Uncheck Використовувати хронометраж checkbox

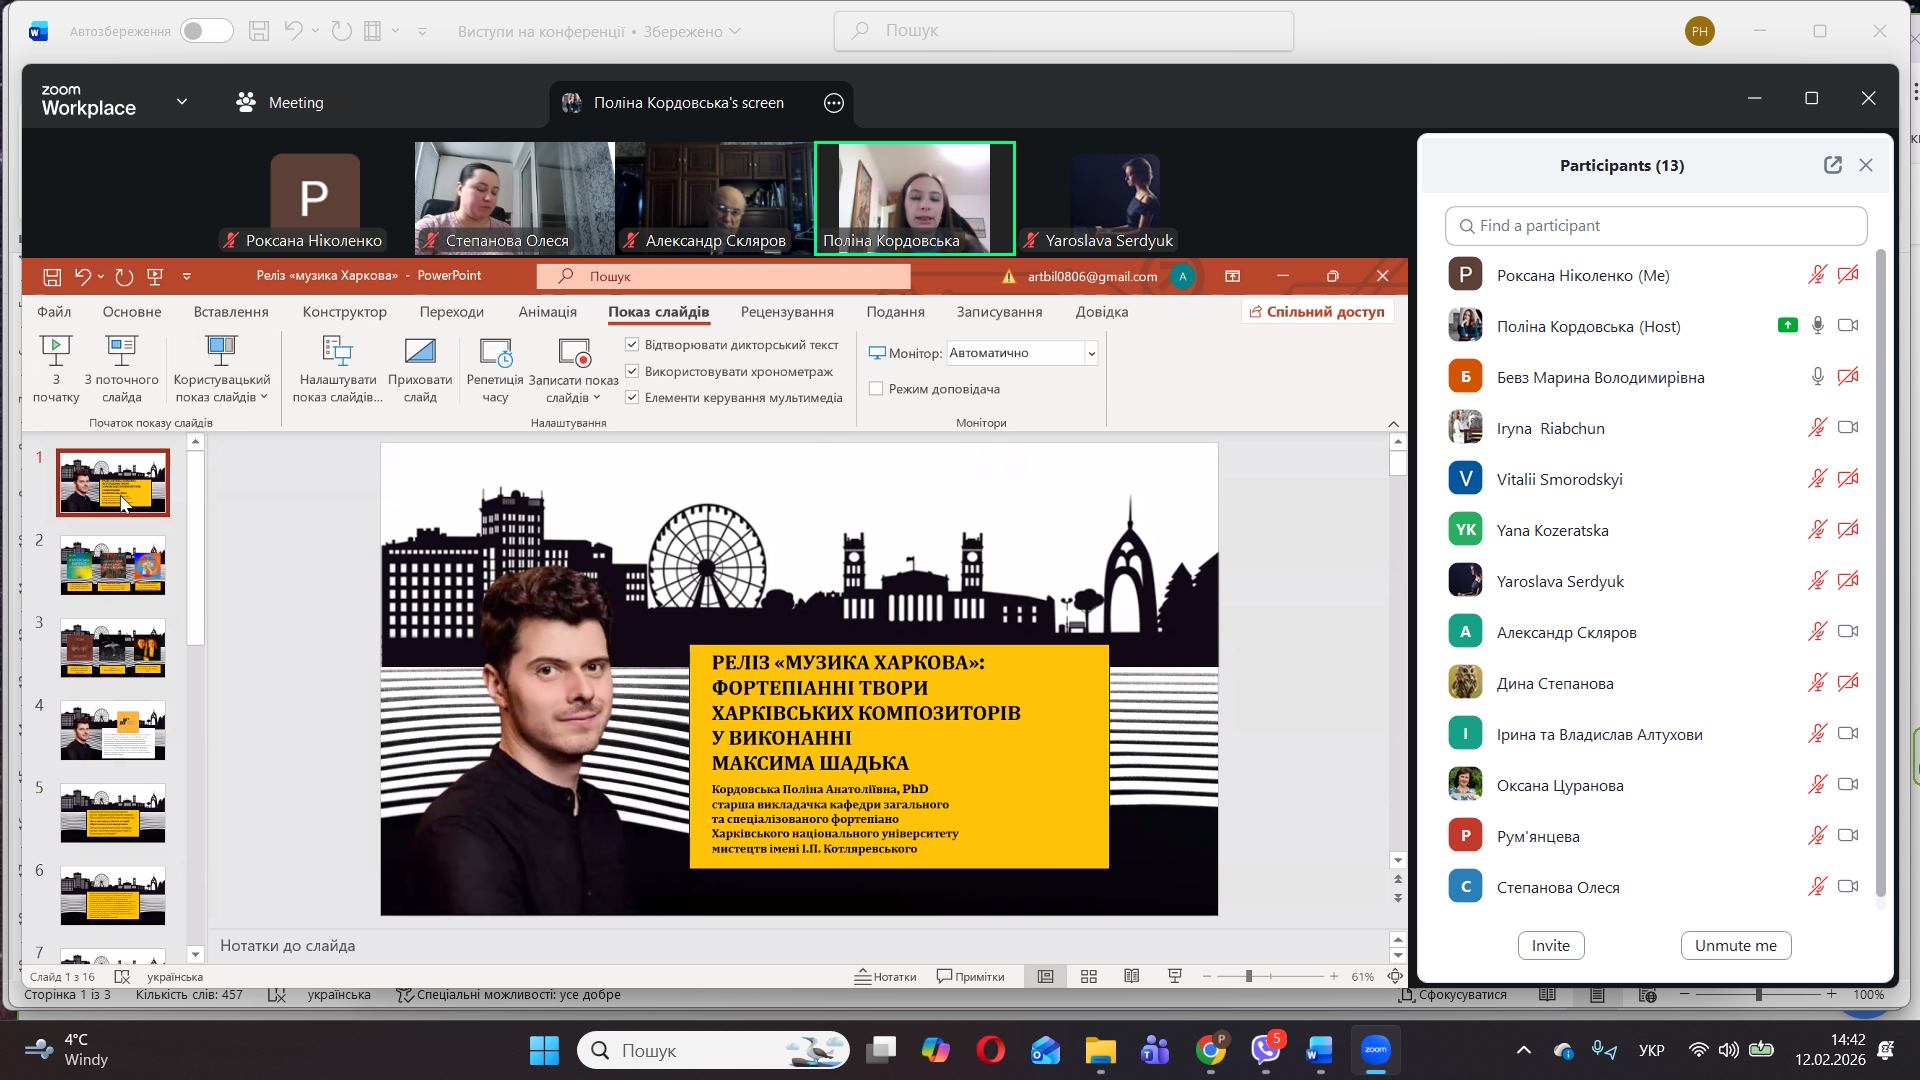[632, 371]
